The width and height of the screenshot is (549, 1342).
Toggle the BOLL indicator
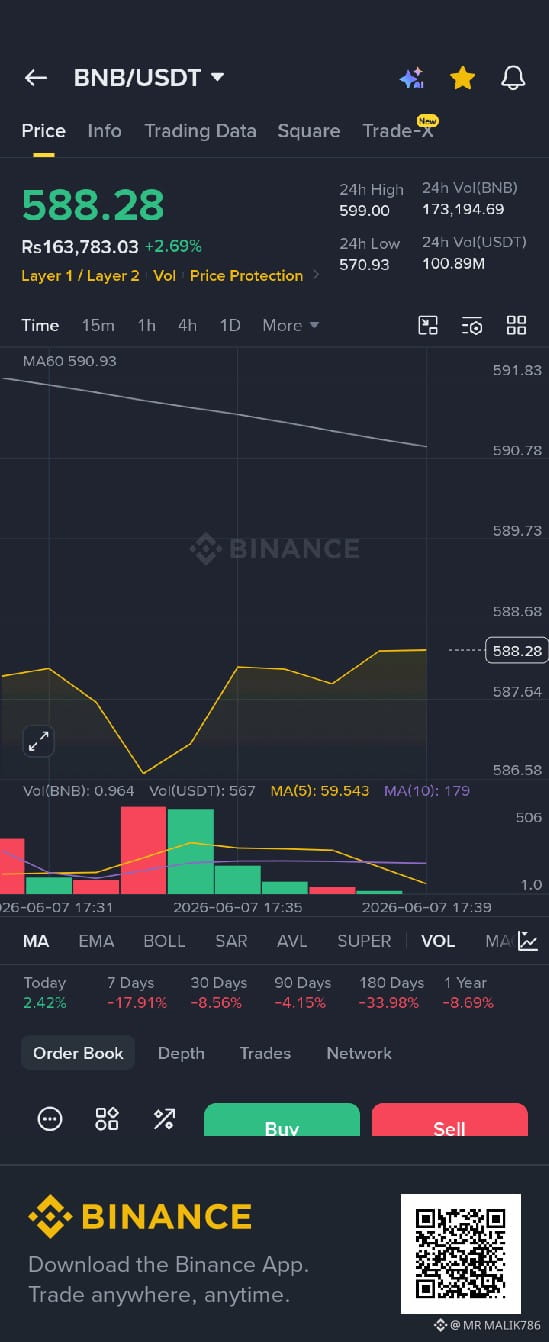[164, 941]
